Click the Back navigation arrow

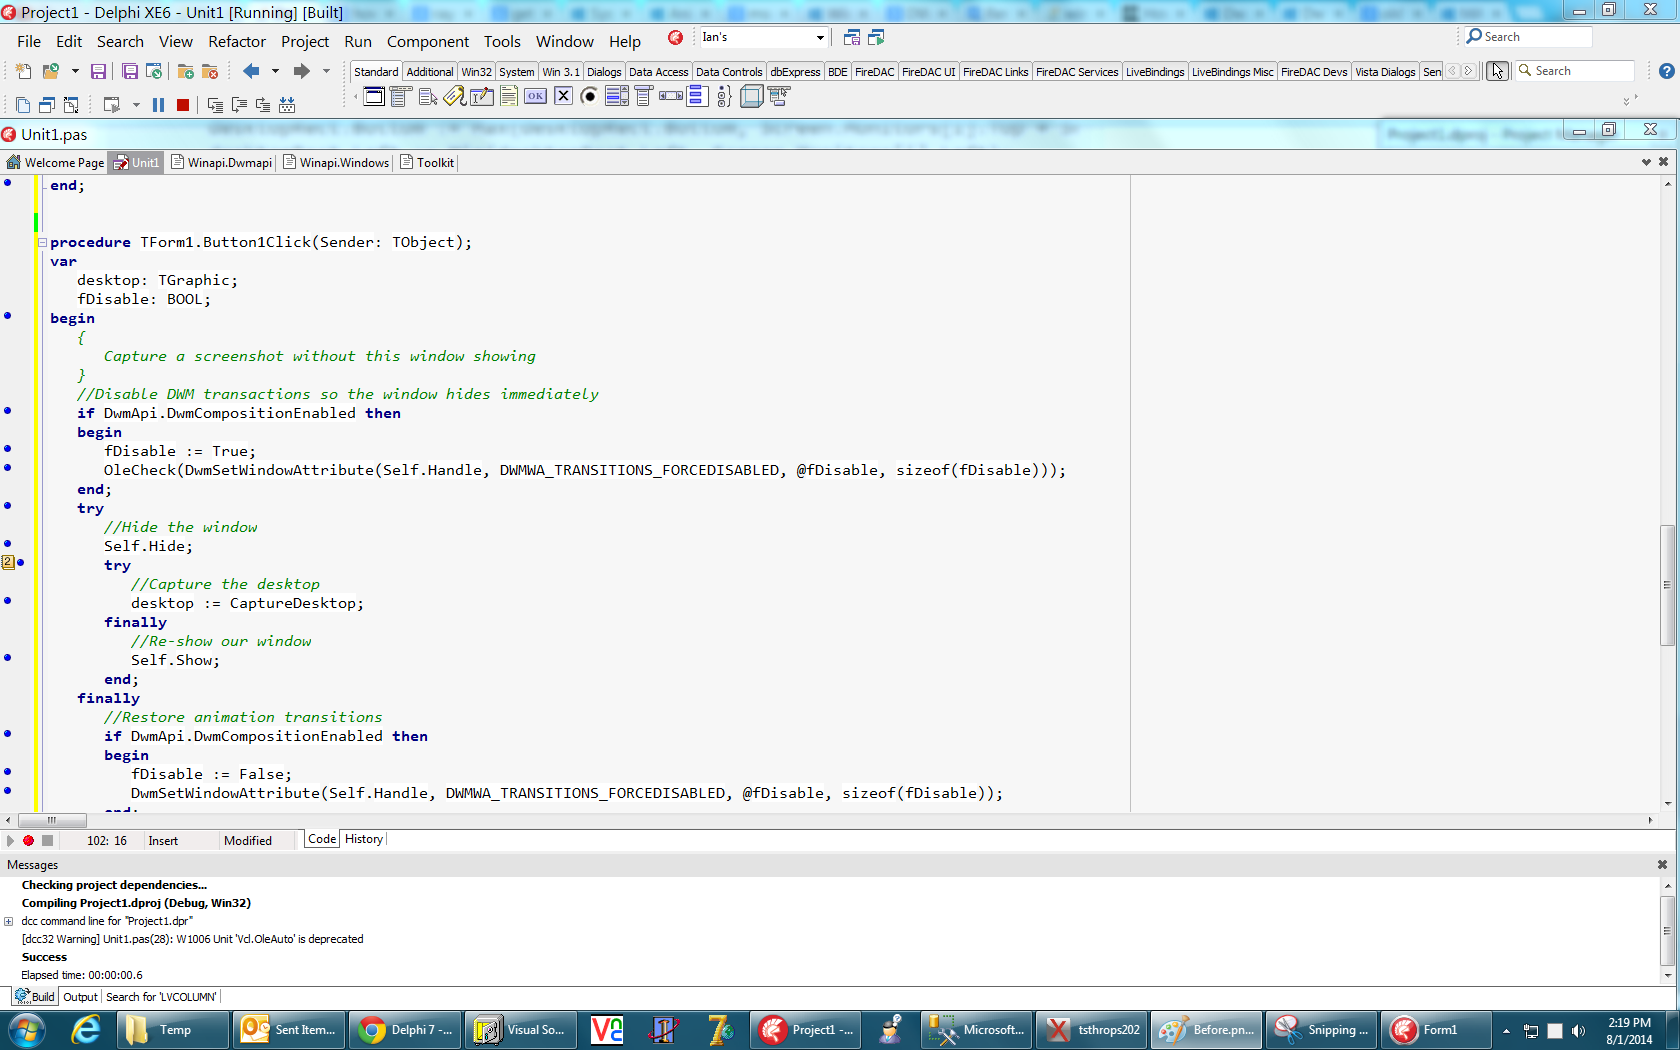click(x=251, y=71)
